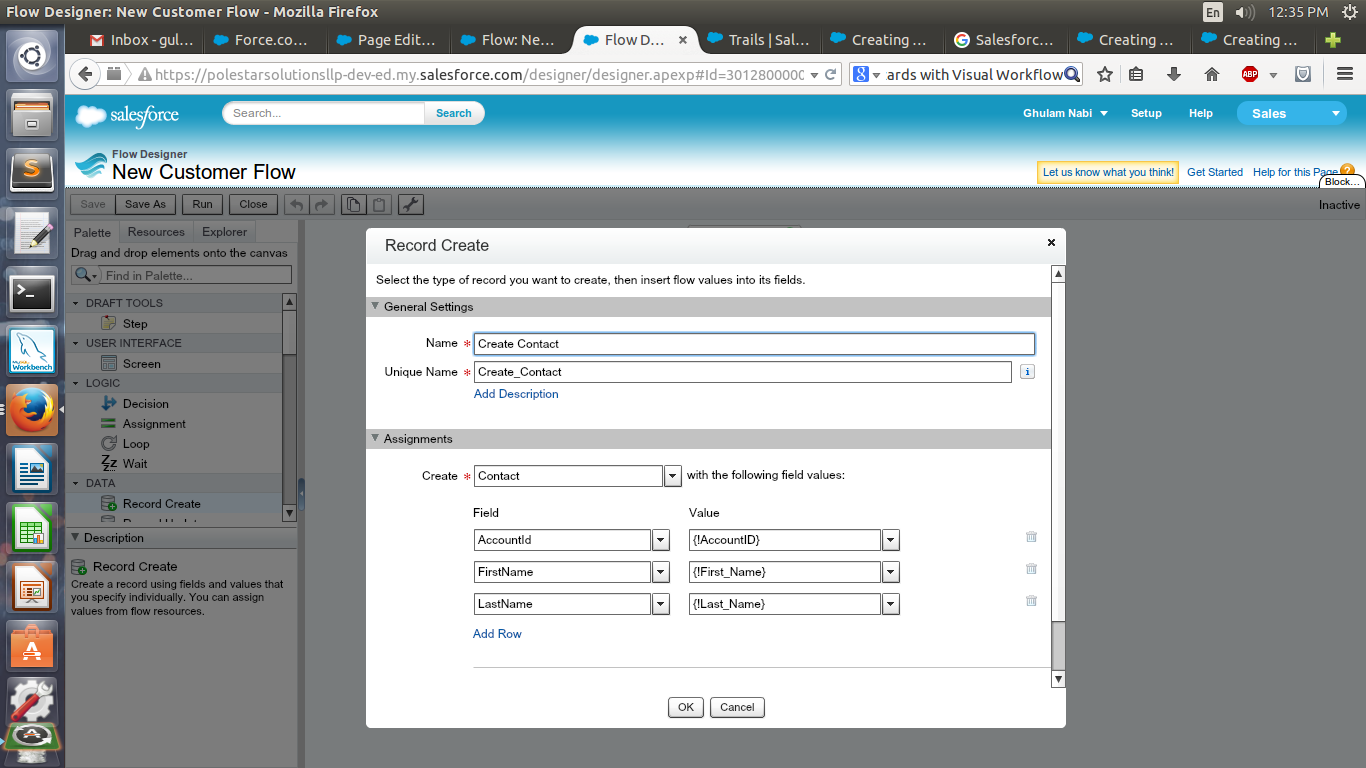Open the Create object type dropdown
Viewport: 1366px width, 768px height.
(673, 476)
